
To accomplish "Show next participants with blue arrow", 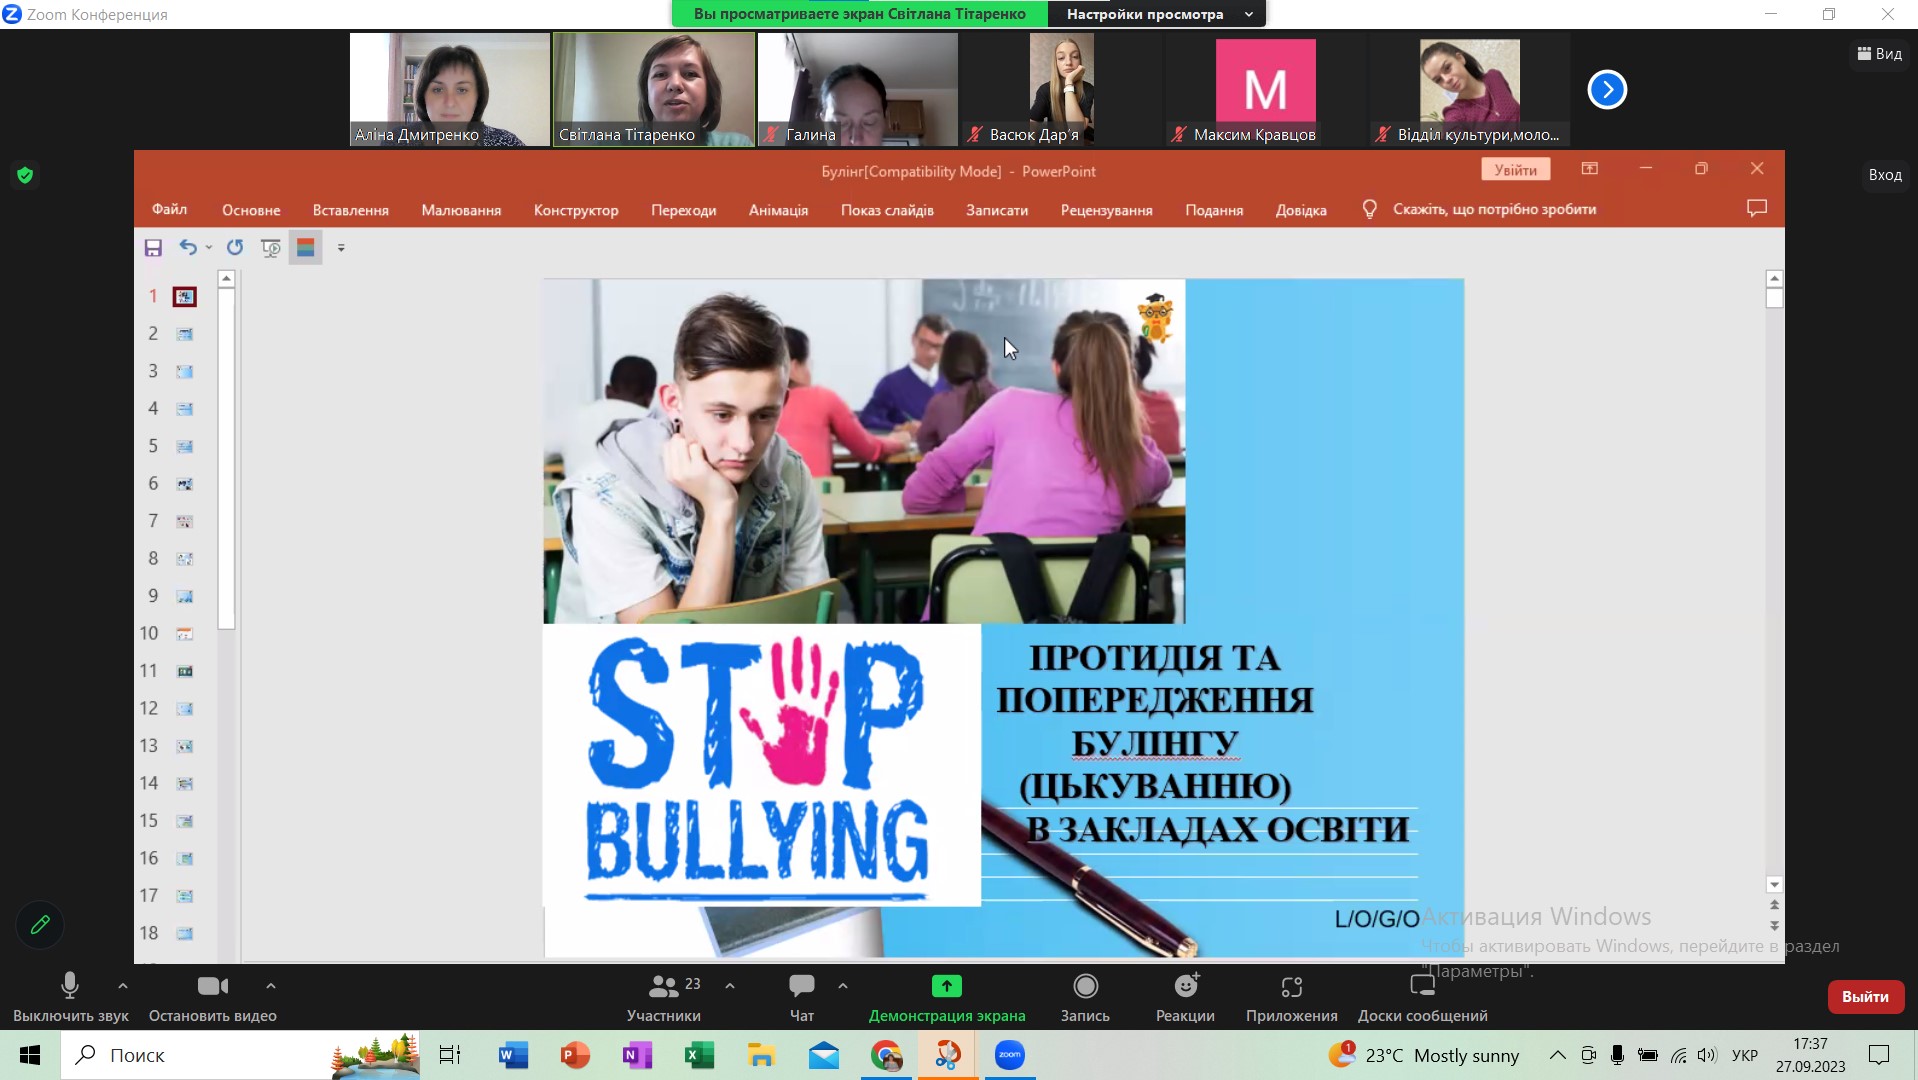I will tap(1607, 90).
